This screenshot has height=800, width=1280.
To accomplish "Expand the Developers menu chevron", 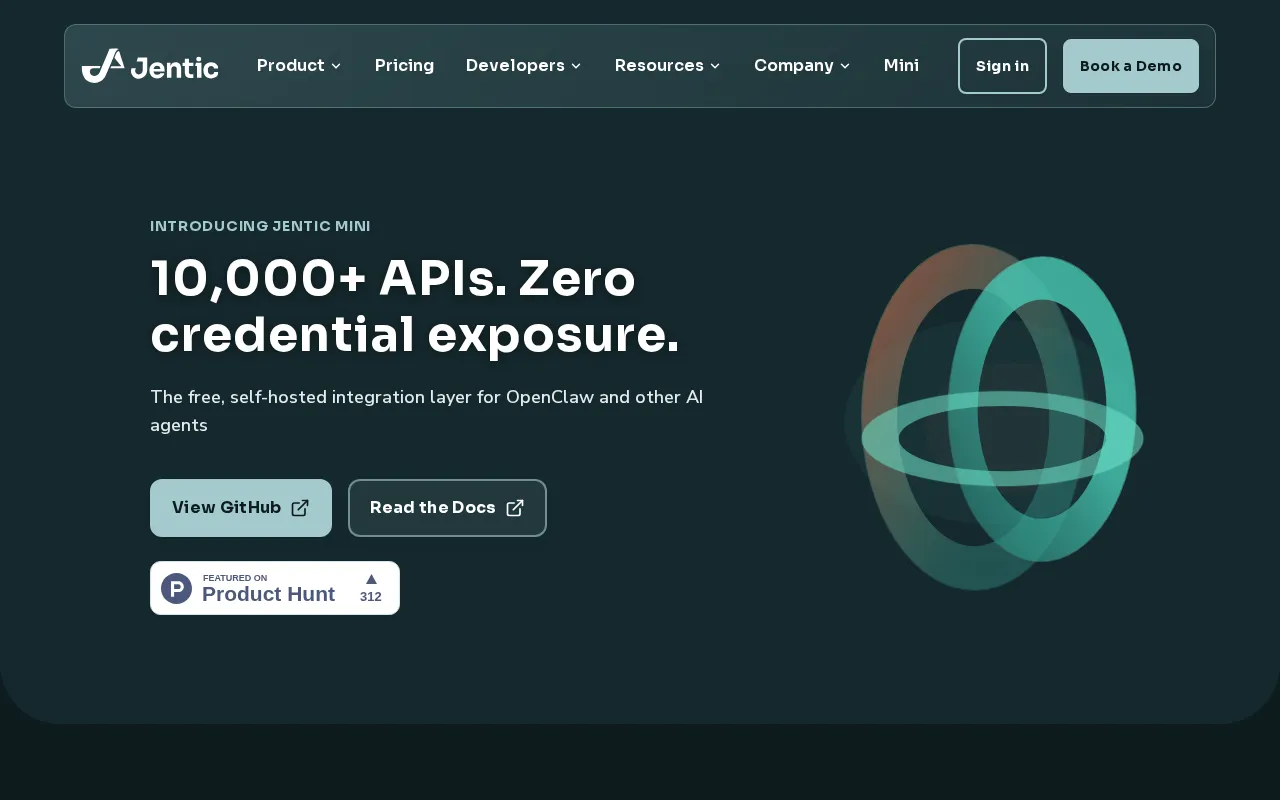I will 576,66.
